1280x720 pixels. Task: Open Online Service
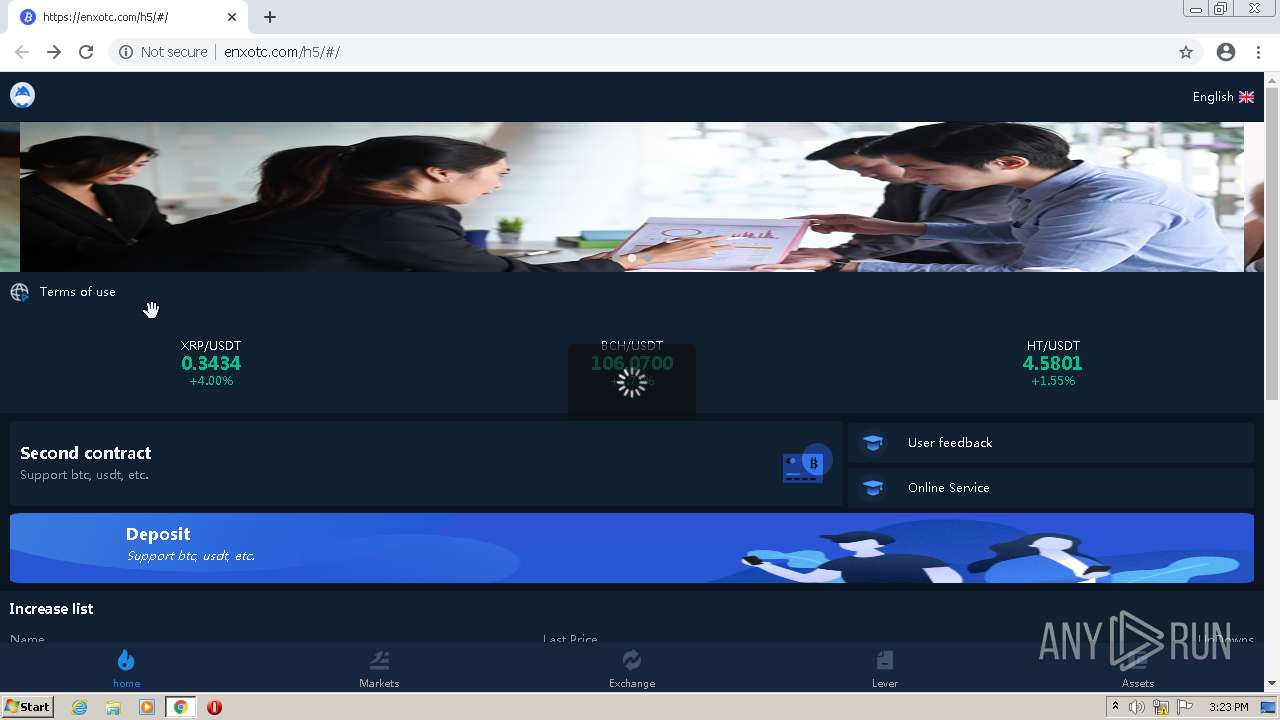[x=1051, y=488]
